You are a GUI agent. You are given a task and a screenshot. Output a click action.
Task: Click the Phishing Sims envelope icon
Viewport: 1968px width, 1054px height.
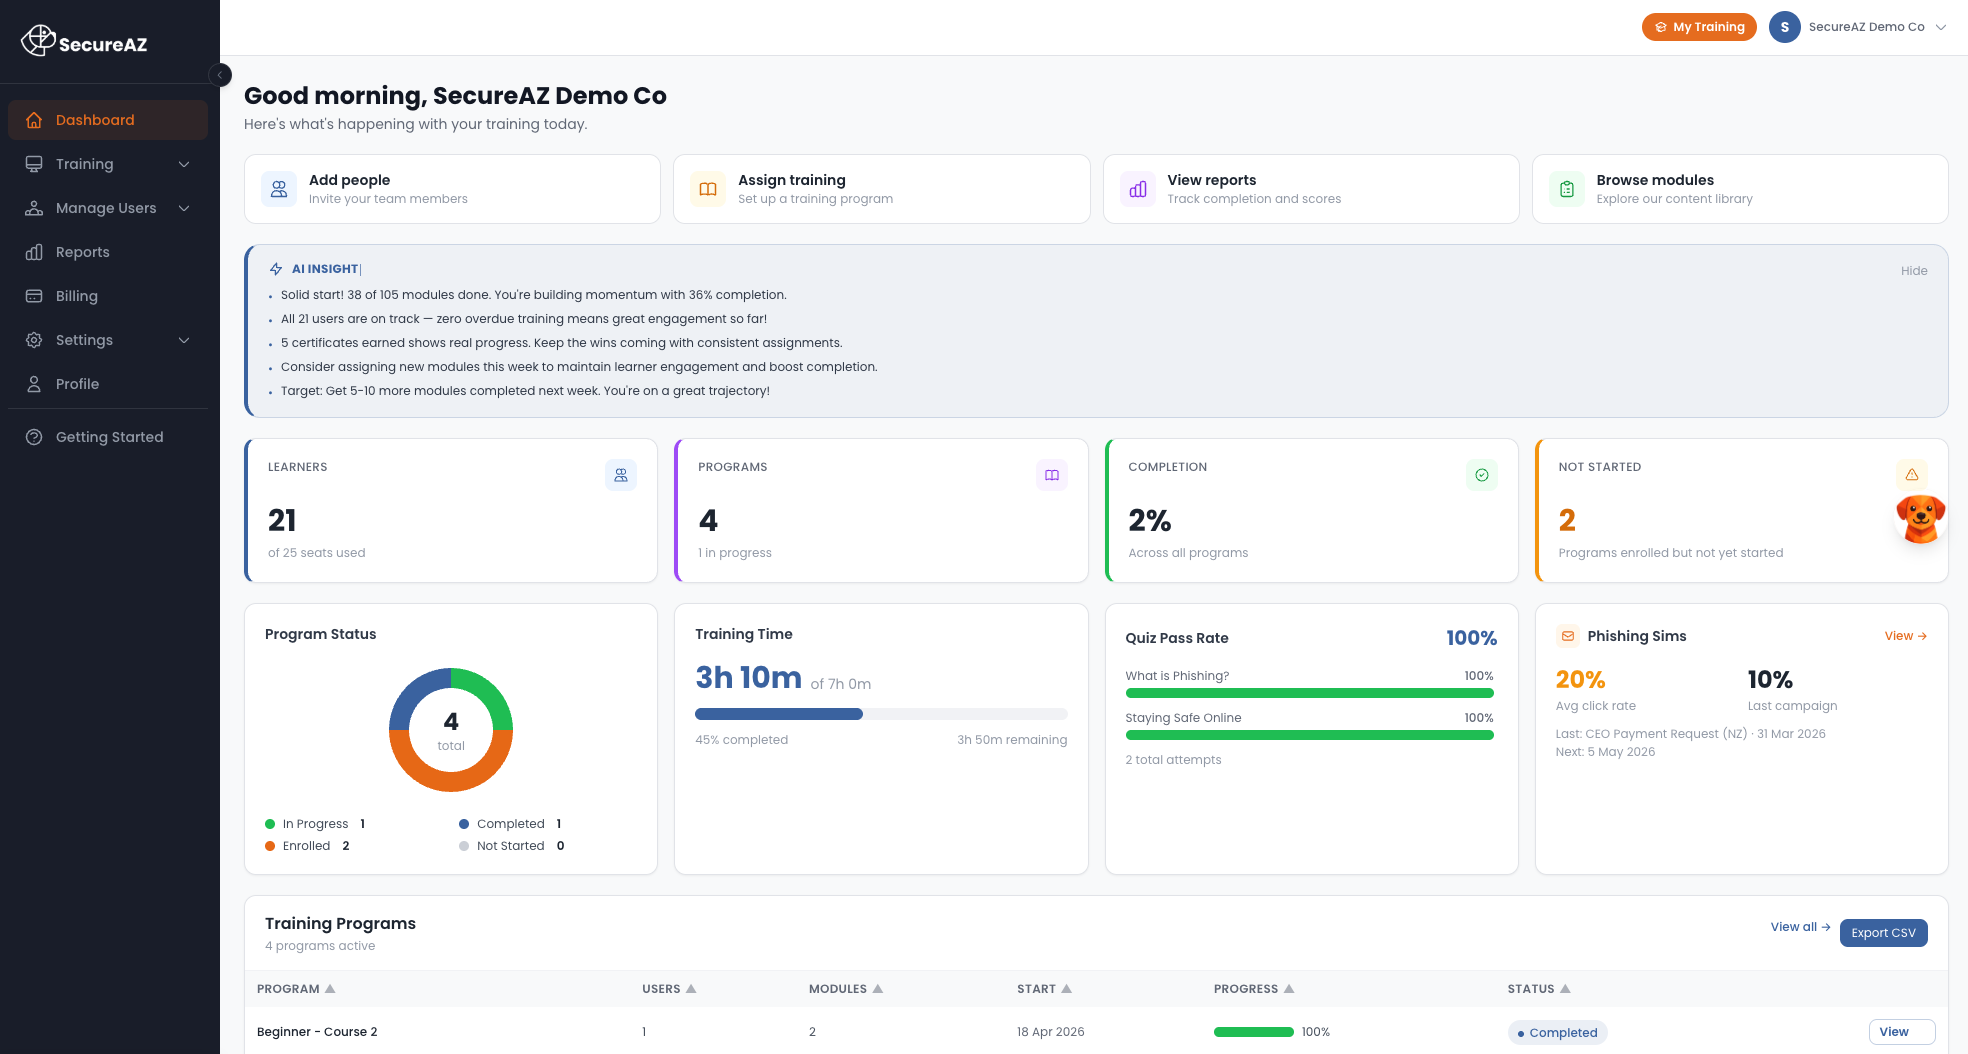point(1568,636)
